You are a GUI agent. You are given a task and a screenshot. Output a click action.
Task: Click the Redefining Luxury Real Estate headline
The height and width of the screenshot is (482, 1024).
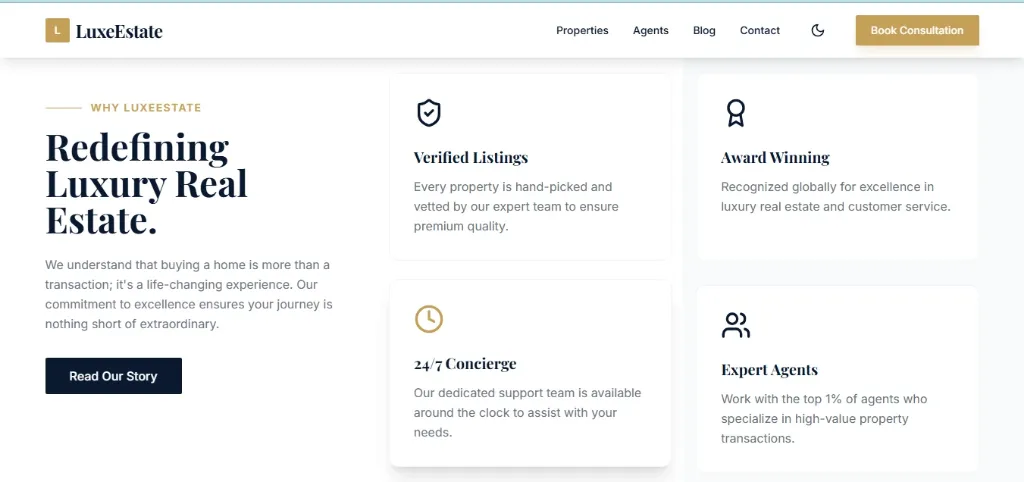click(146, 184)
